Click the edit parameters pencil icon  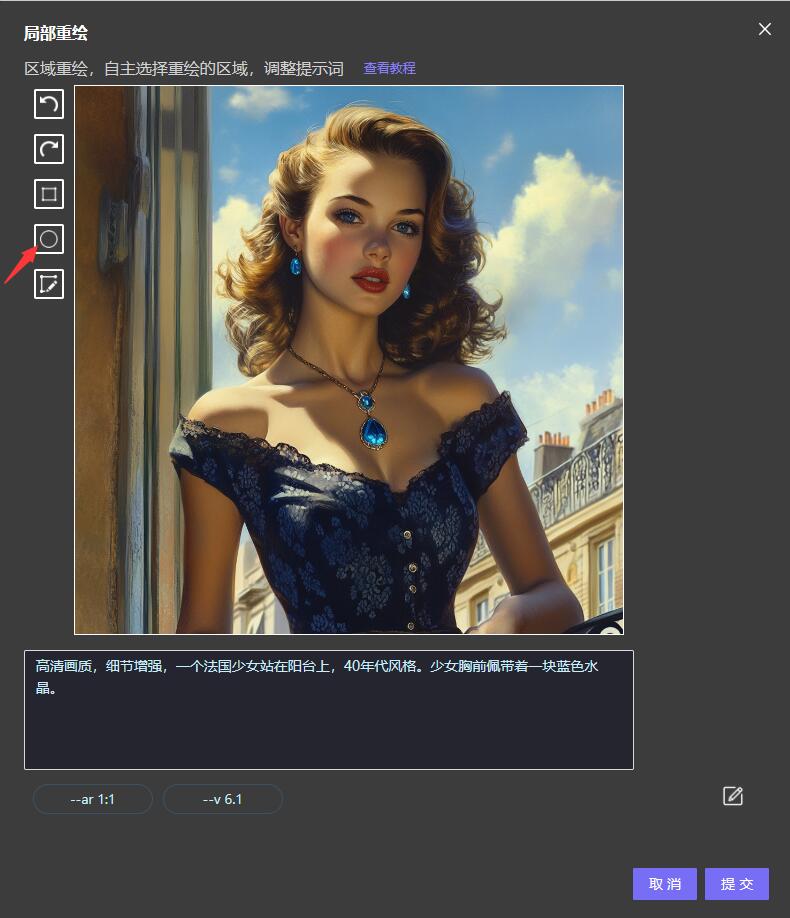(733, 796)
